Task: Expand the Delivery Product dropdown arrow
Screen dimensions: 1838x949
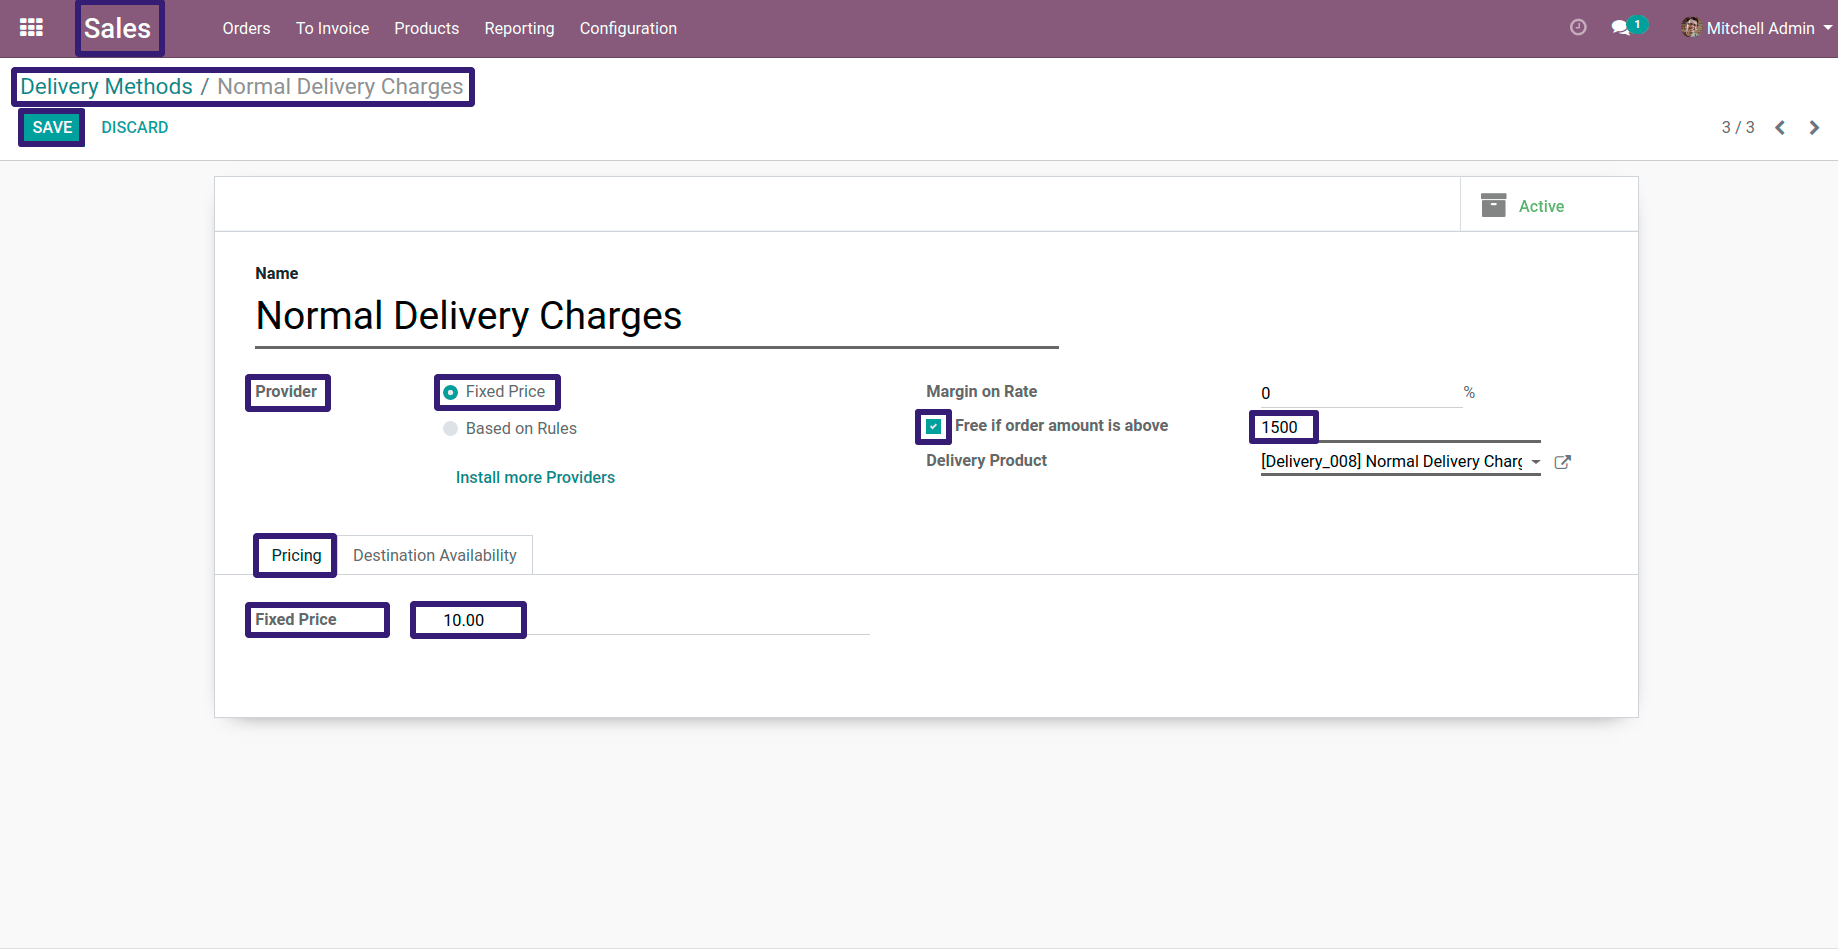Action: pos(1535,462)
